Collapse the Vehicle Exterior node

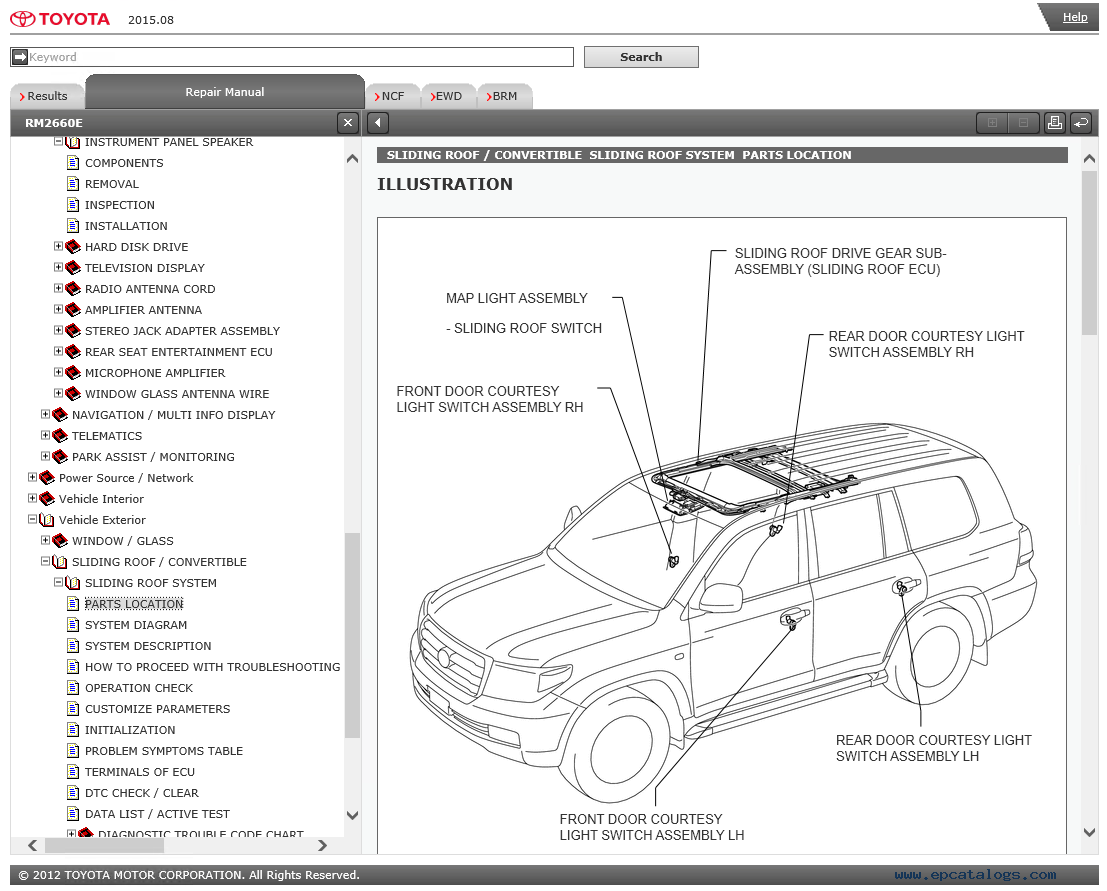(x=32, y=519)
